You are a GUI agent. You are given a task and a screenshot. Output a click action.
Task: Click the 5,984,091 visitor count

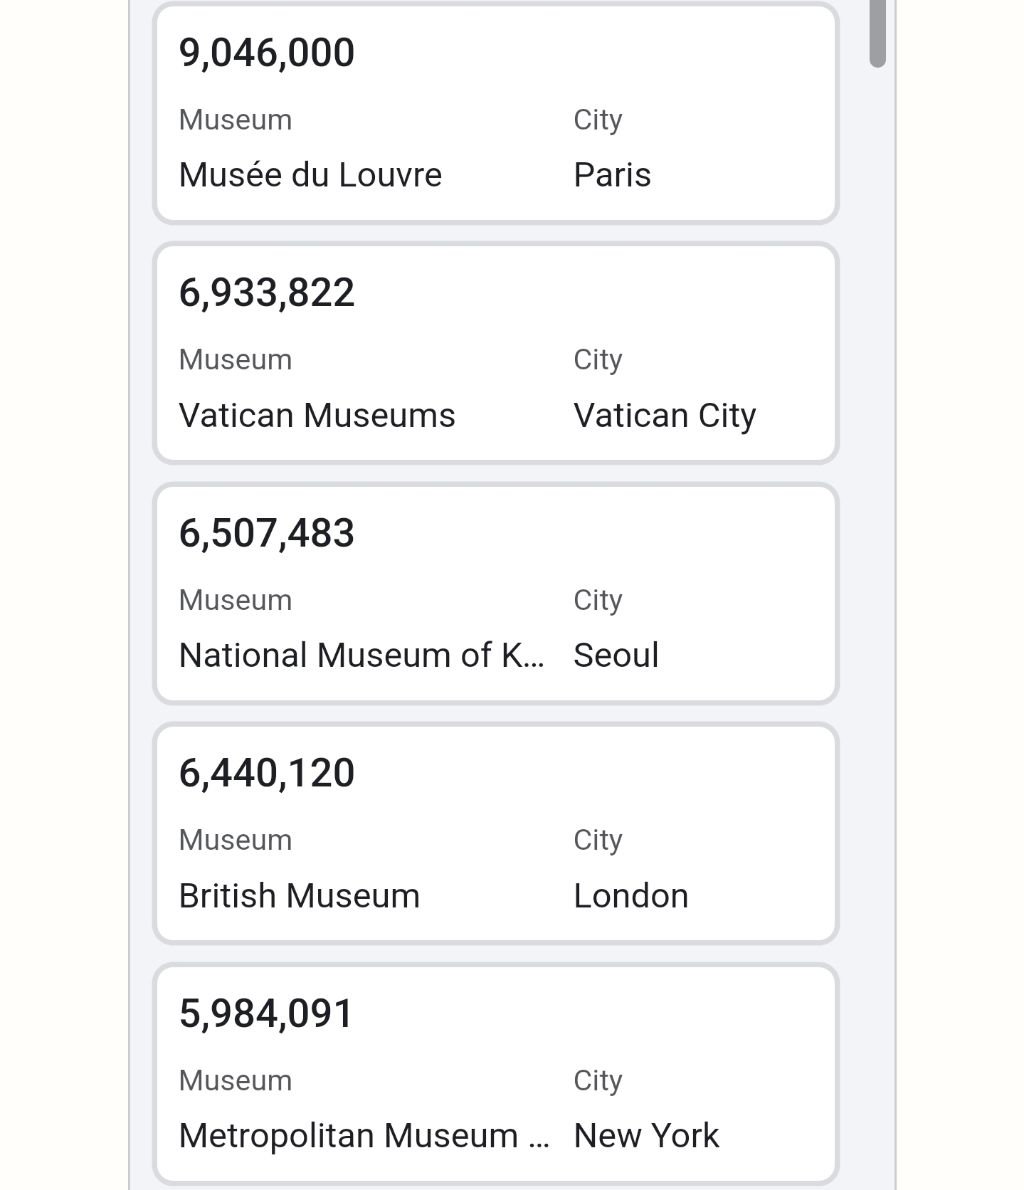[x=266, y=1013]
